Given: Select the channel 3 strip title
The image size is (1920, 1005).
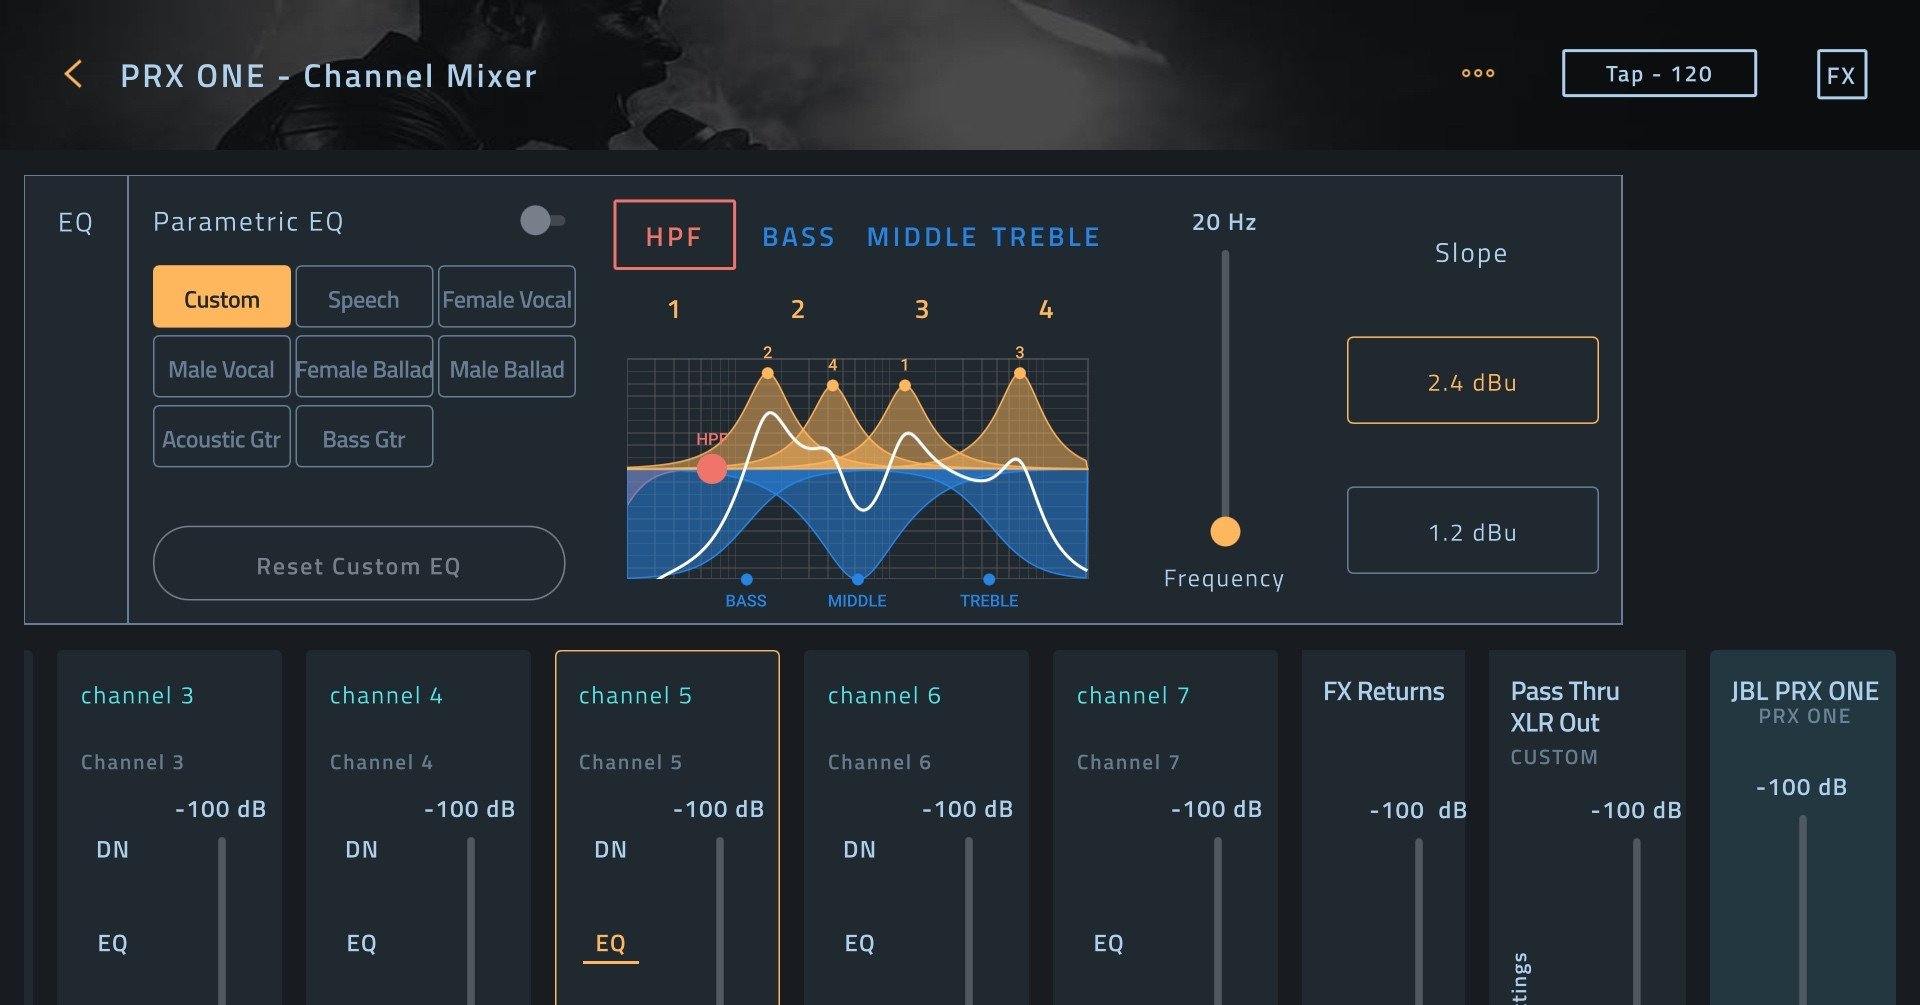Looking at the screenshot, I should click(x=137, y=695).
